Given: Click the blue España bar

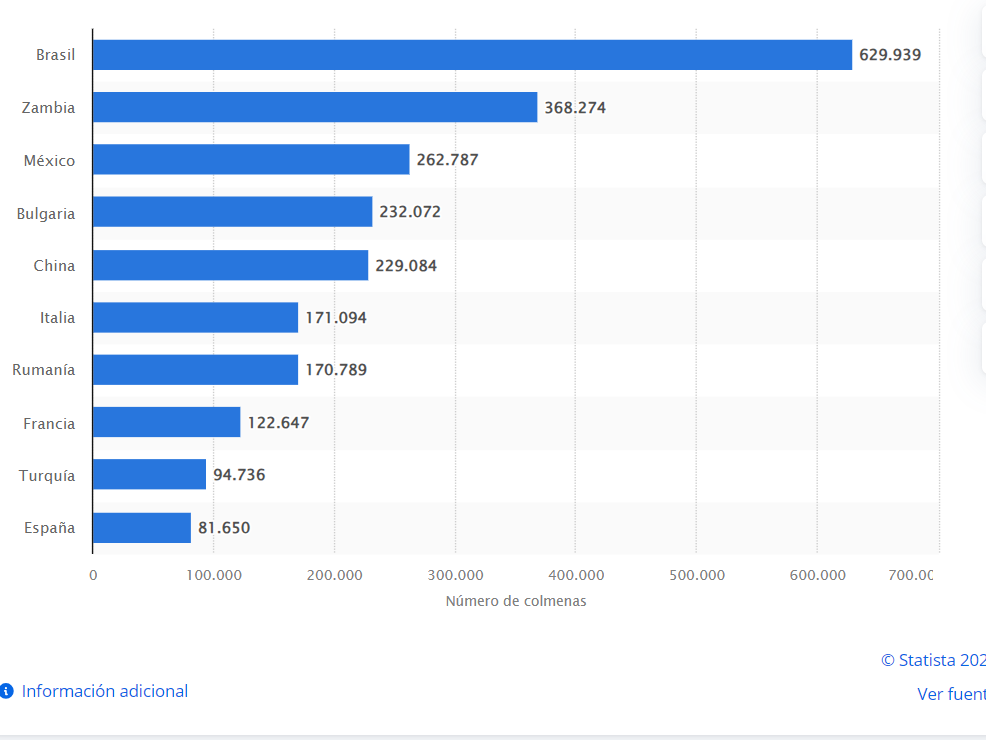Looking at the screenshot, I should coord(142,528).
